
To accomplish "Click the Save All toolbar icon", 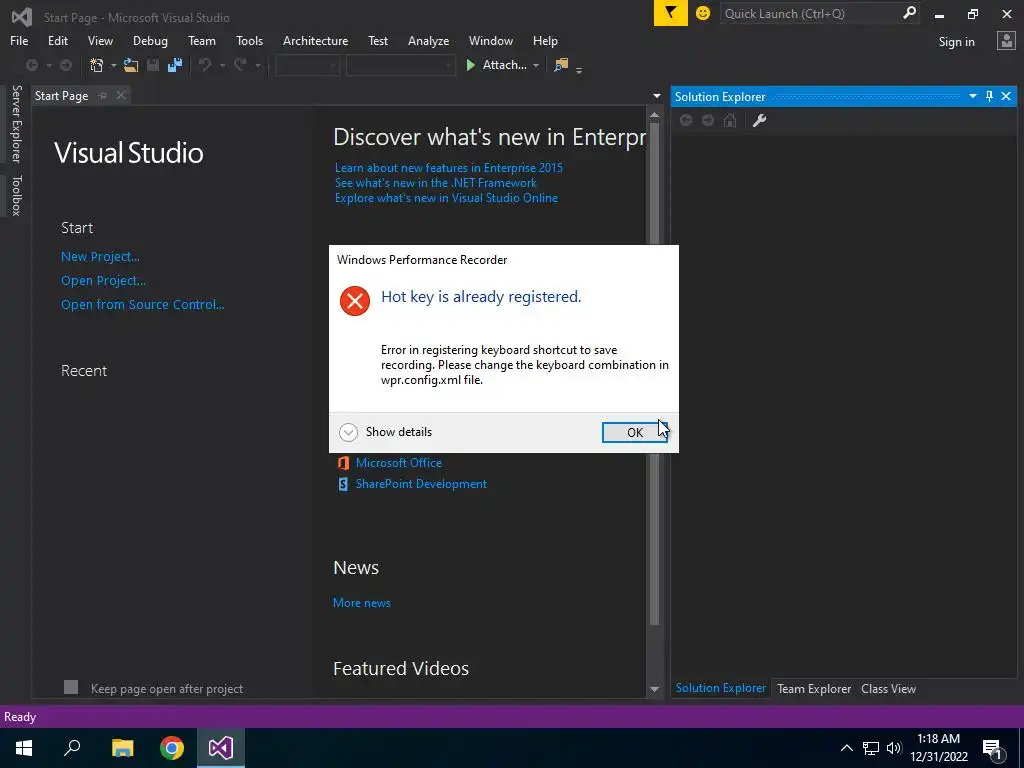I will coord(175,65).
